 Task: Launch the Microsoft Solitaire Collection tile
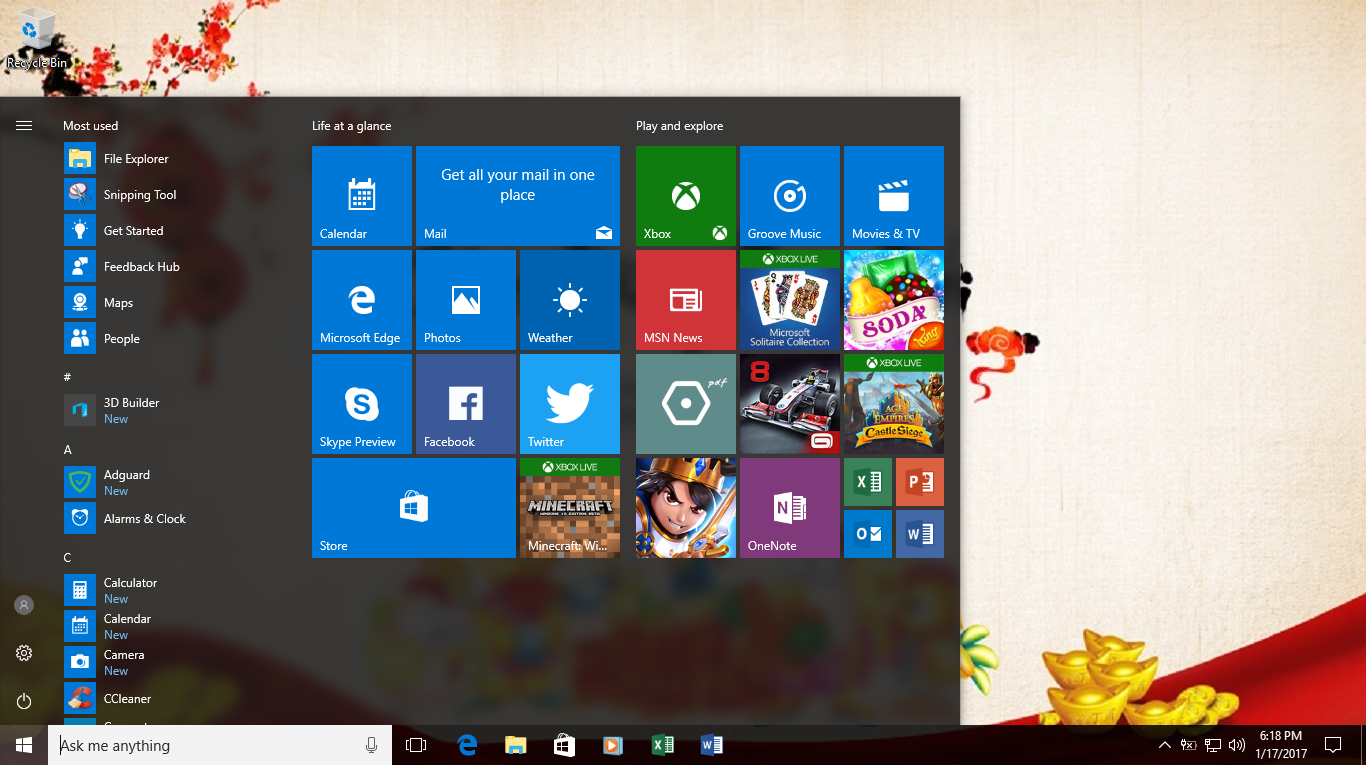pyautogui.click(x=790, y=300)
